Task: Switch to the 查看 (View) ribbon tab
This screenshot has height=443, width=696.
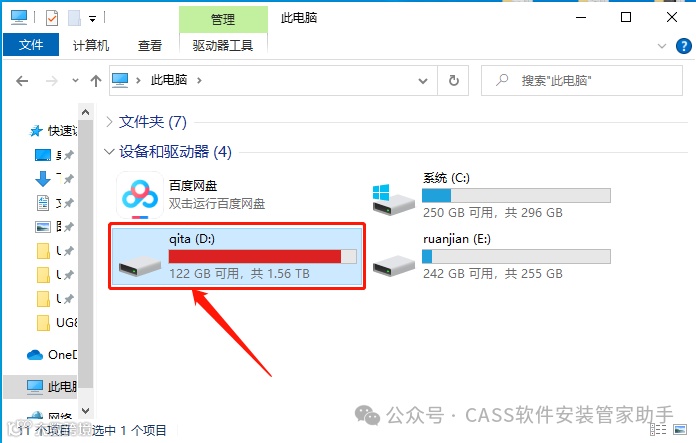Action: click(x=150, y=45)
